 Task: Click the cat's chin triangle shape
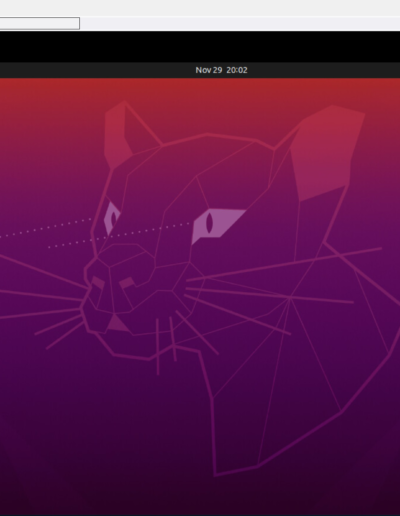pyautogui.click(x=117, y=323)
